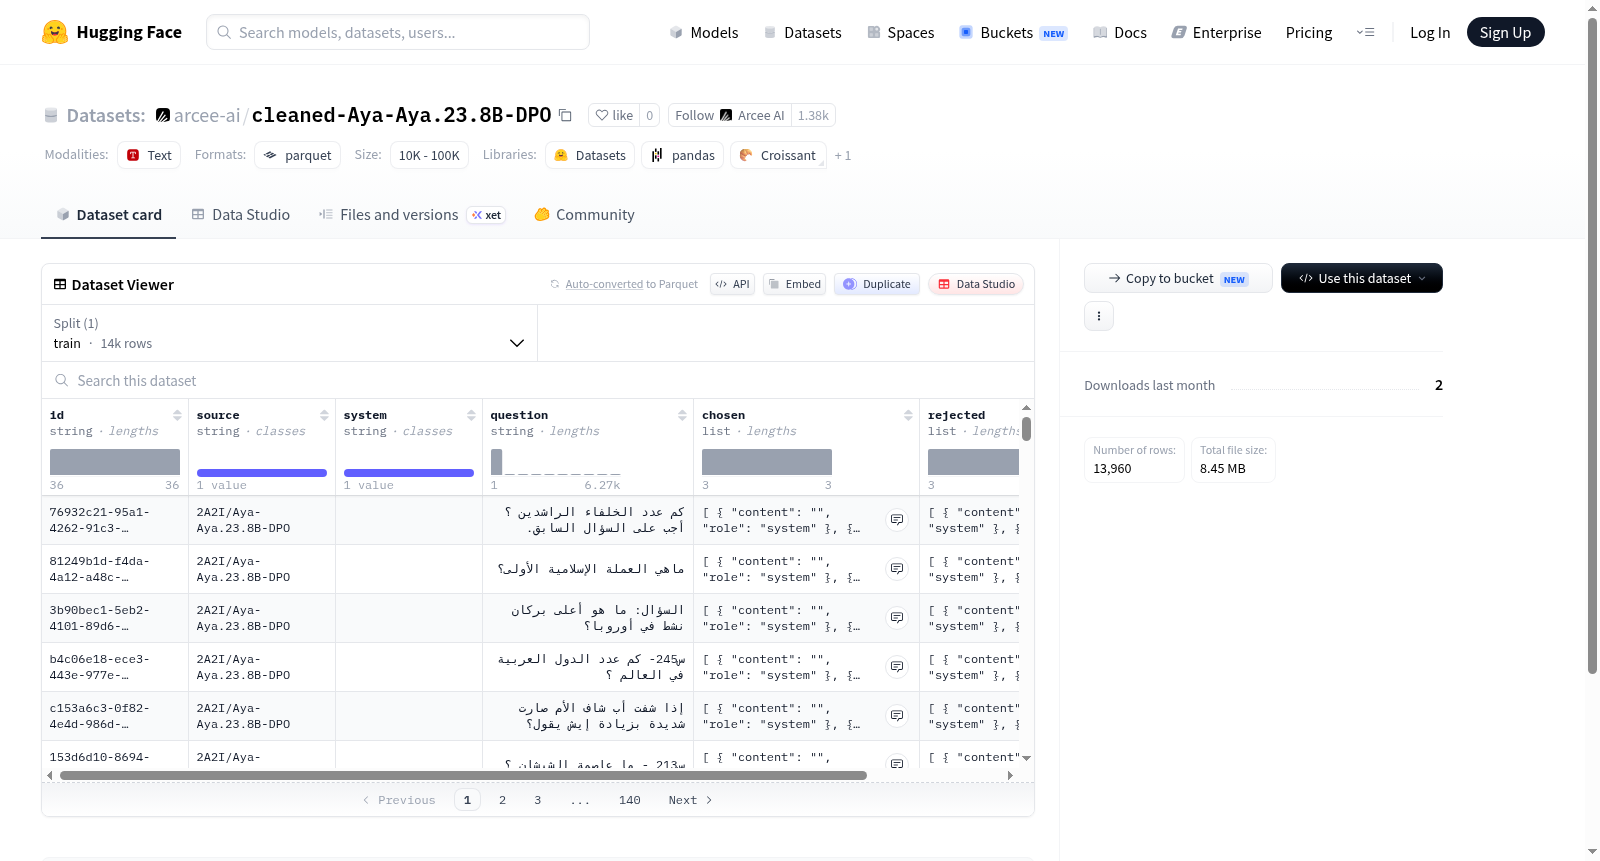Screen dimensions: 1600x861
Task: Sort the system column using its sort arrows
Action: [471, 415]
